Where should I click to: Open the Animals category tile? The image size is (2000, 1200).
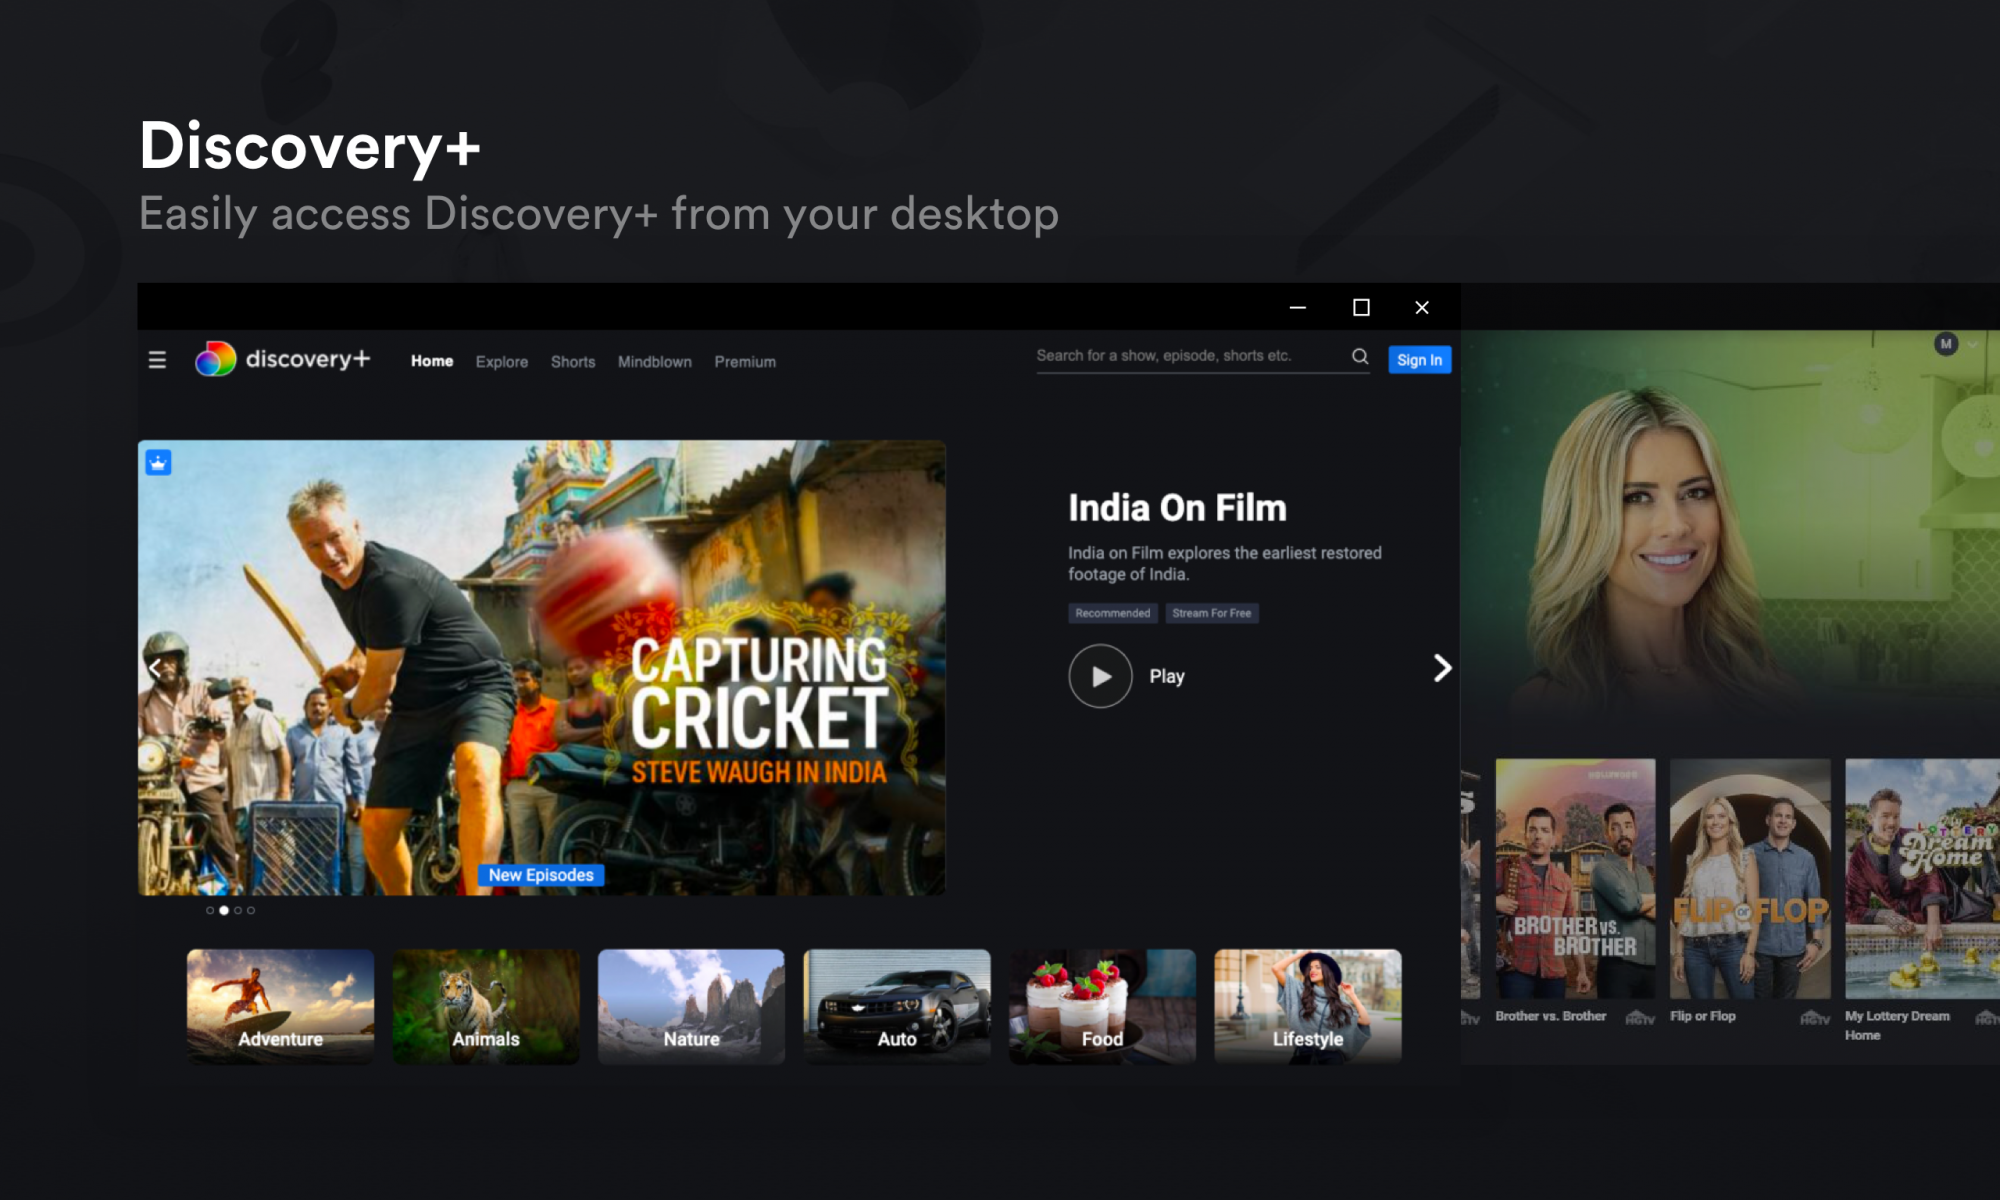[486, 1006]
